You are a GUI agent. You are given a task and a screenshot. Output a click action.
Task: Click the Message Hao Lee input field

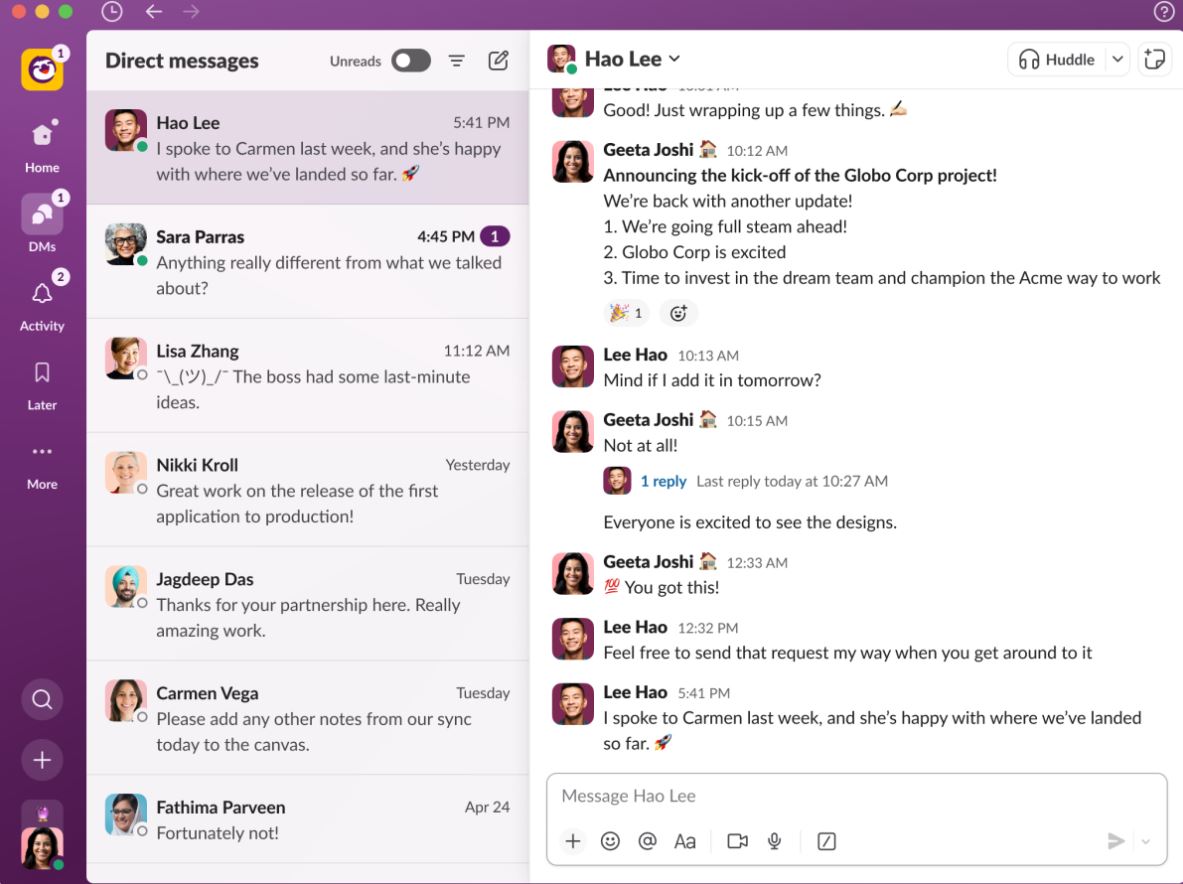[856, 796]
